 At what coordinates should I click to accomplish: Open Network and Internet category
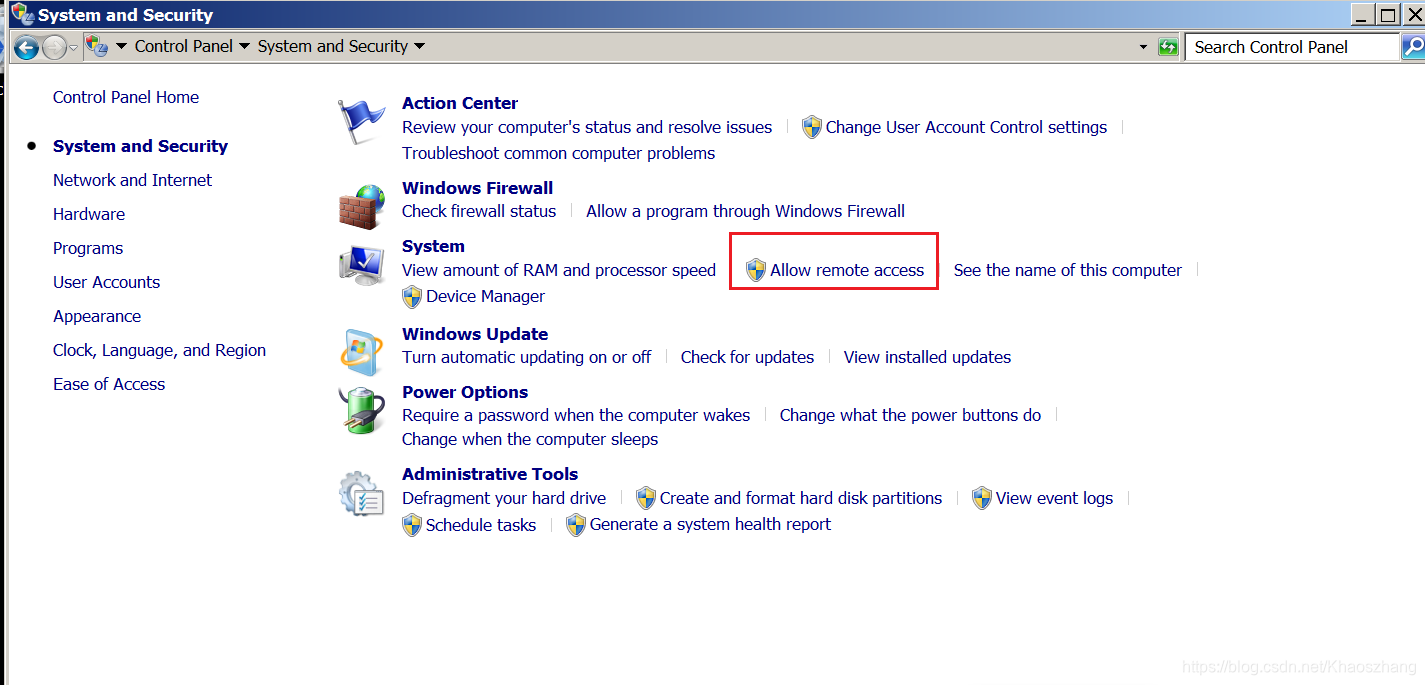coord(133,180)
